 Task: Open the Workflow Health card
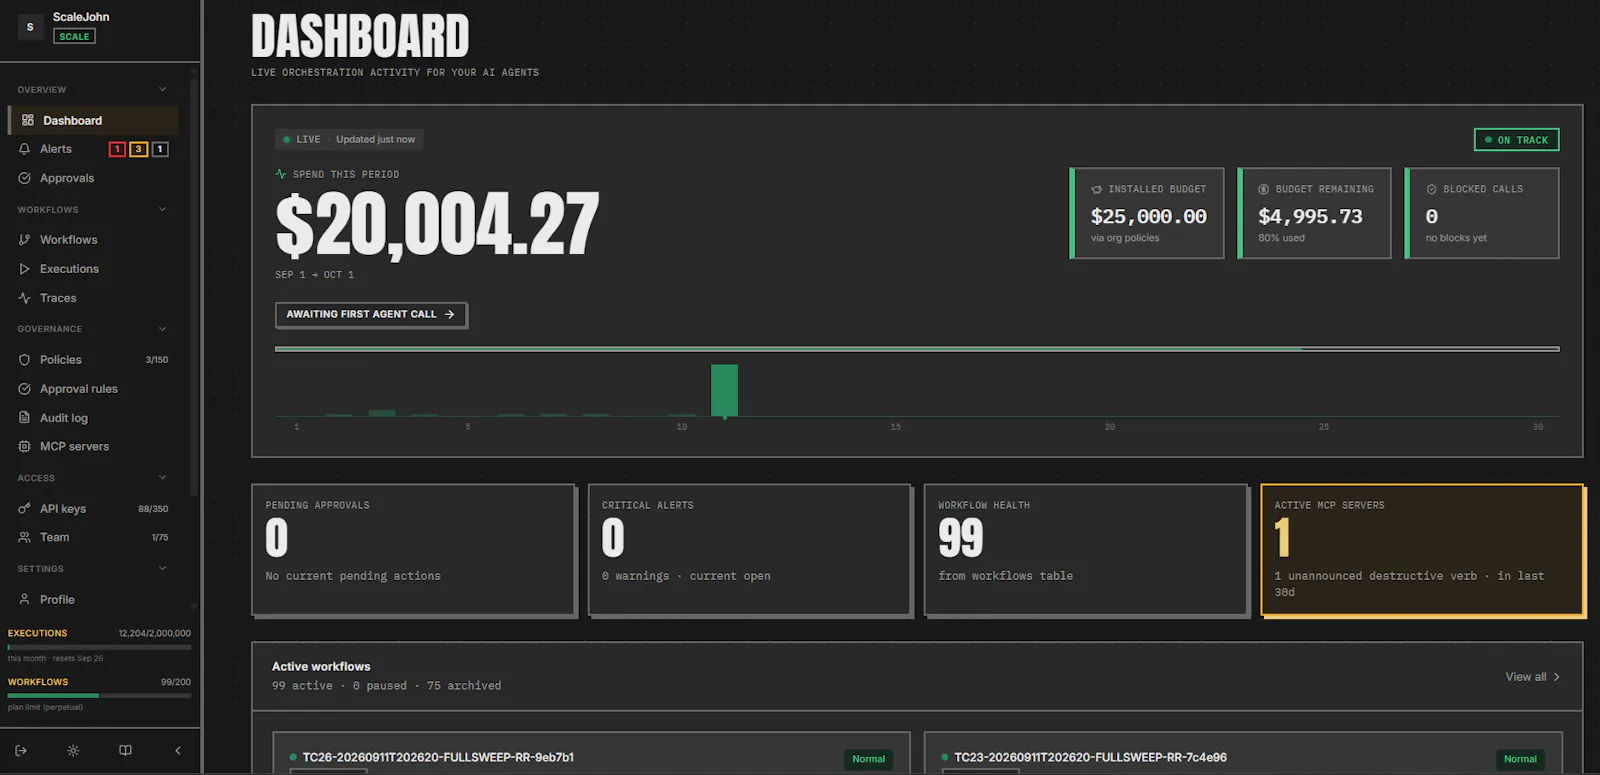(x=1085, y=550)
